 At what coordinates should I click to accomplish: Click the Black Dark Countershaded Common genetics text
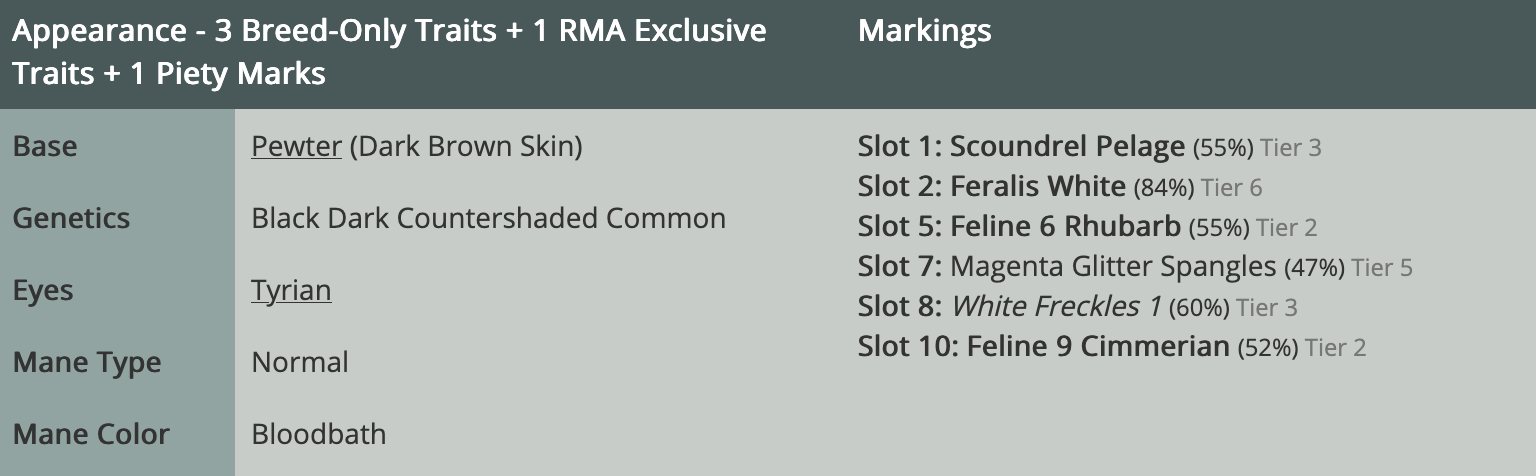(x=488, y=218)
